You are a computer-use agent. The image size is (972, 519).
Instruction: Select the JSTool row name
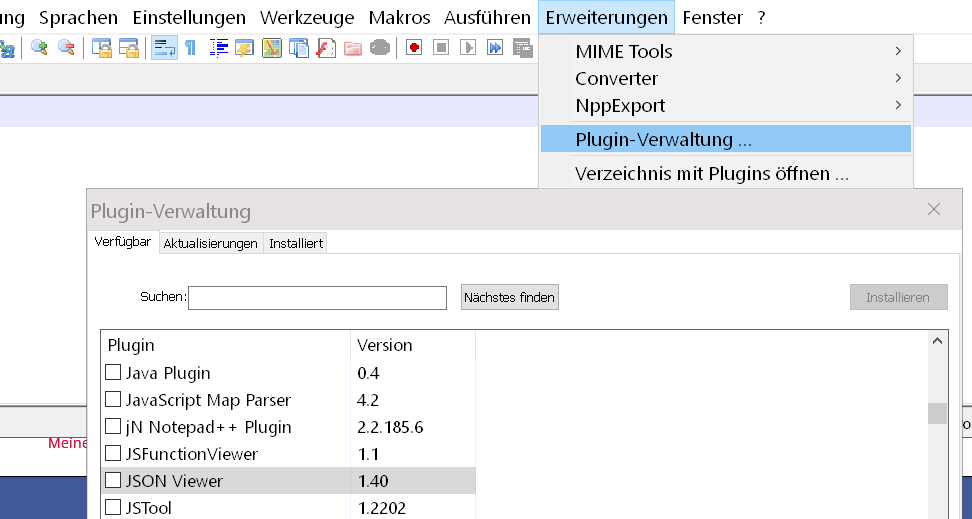tap(149, 508)
